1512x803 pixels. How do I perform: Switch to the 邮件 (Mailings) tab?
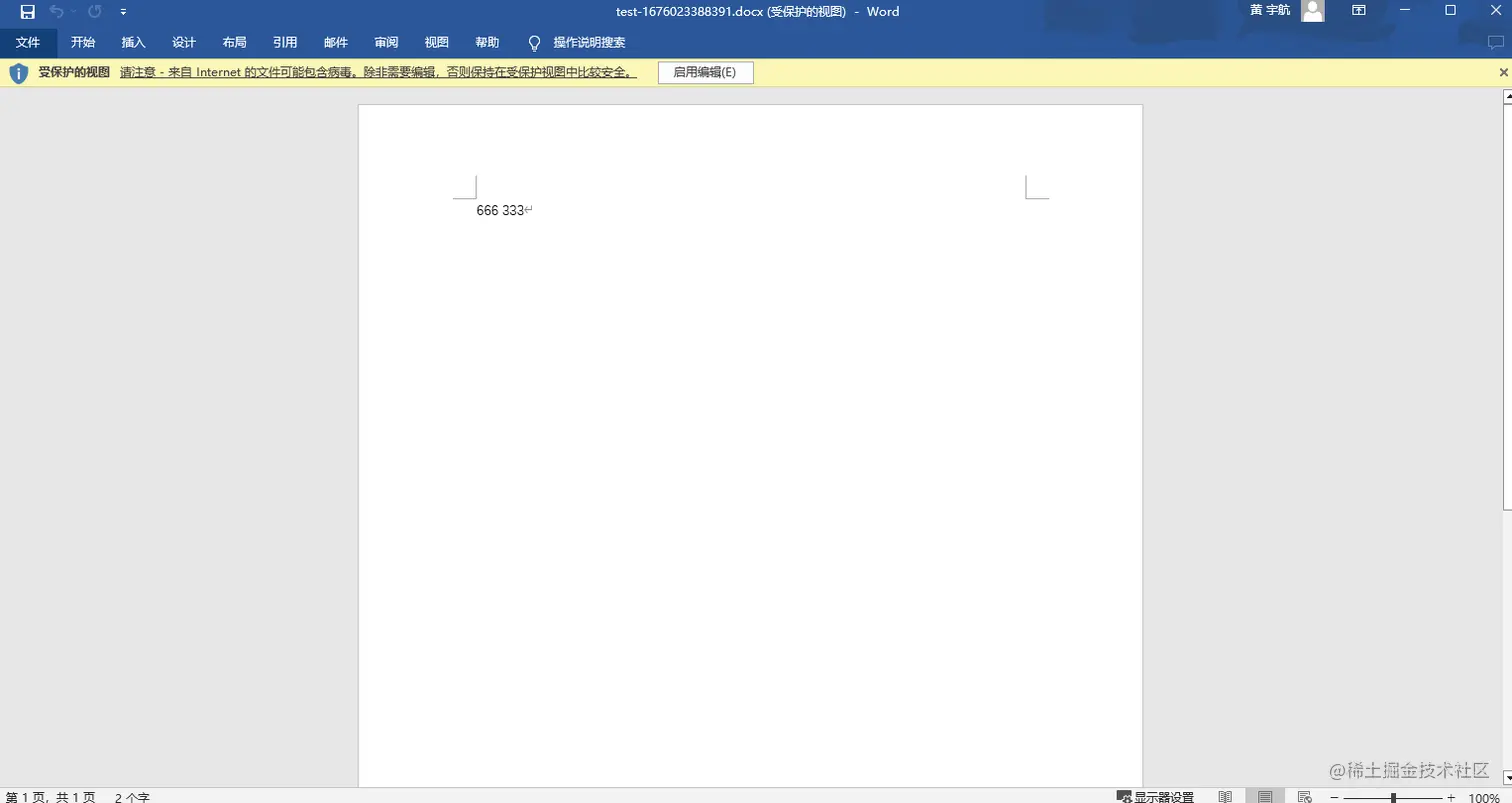tap(336, 42)
